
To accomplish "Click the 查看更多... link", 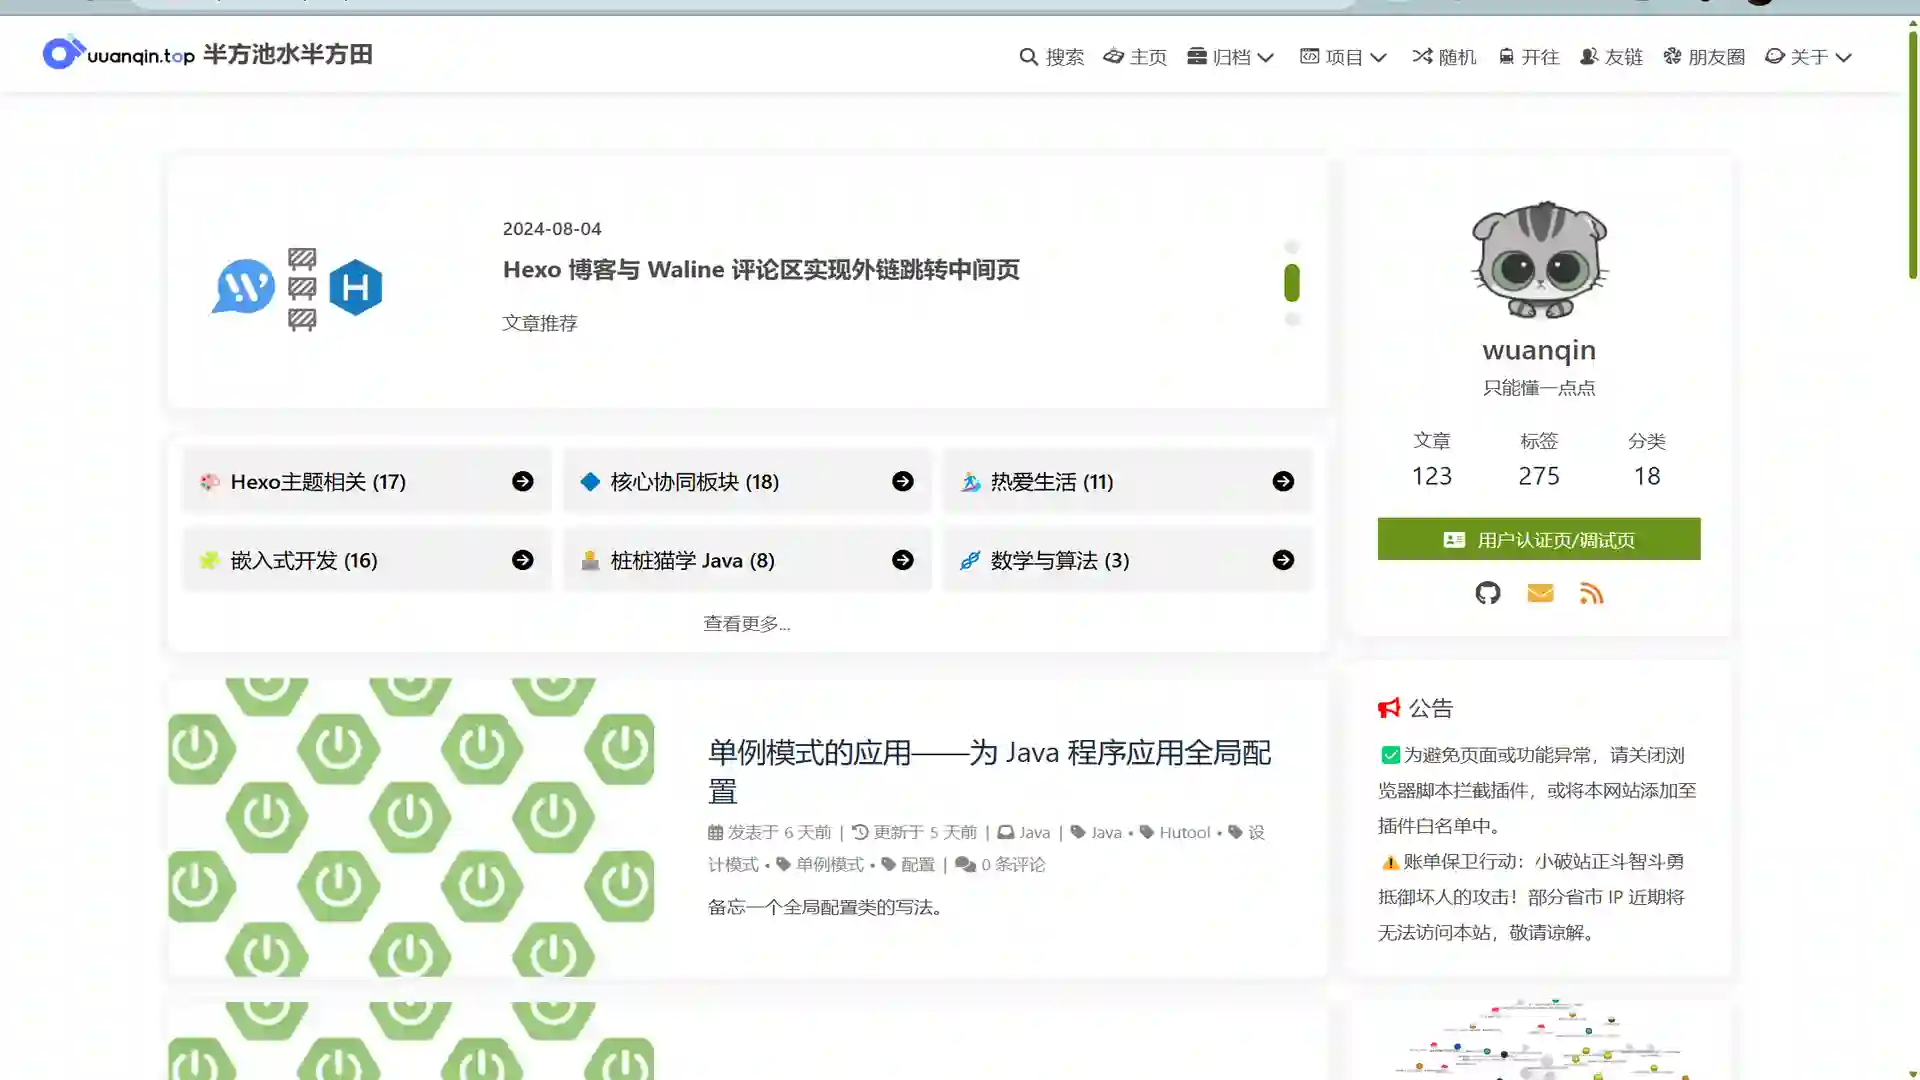I will (x=746, y=623).
